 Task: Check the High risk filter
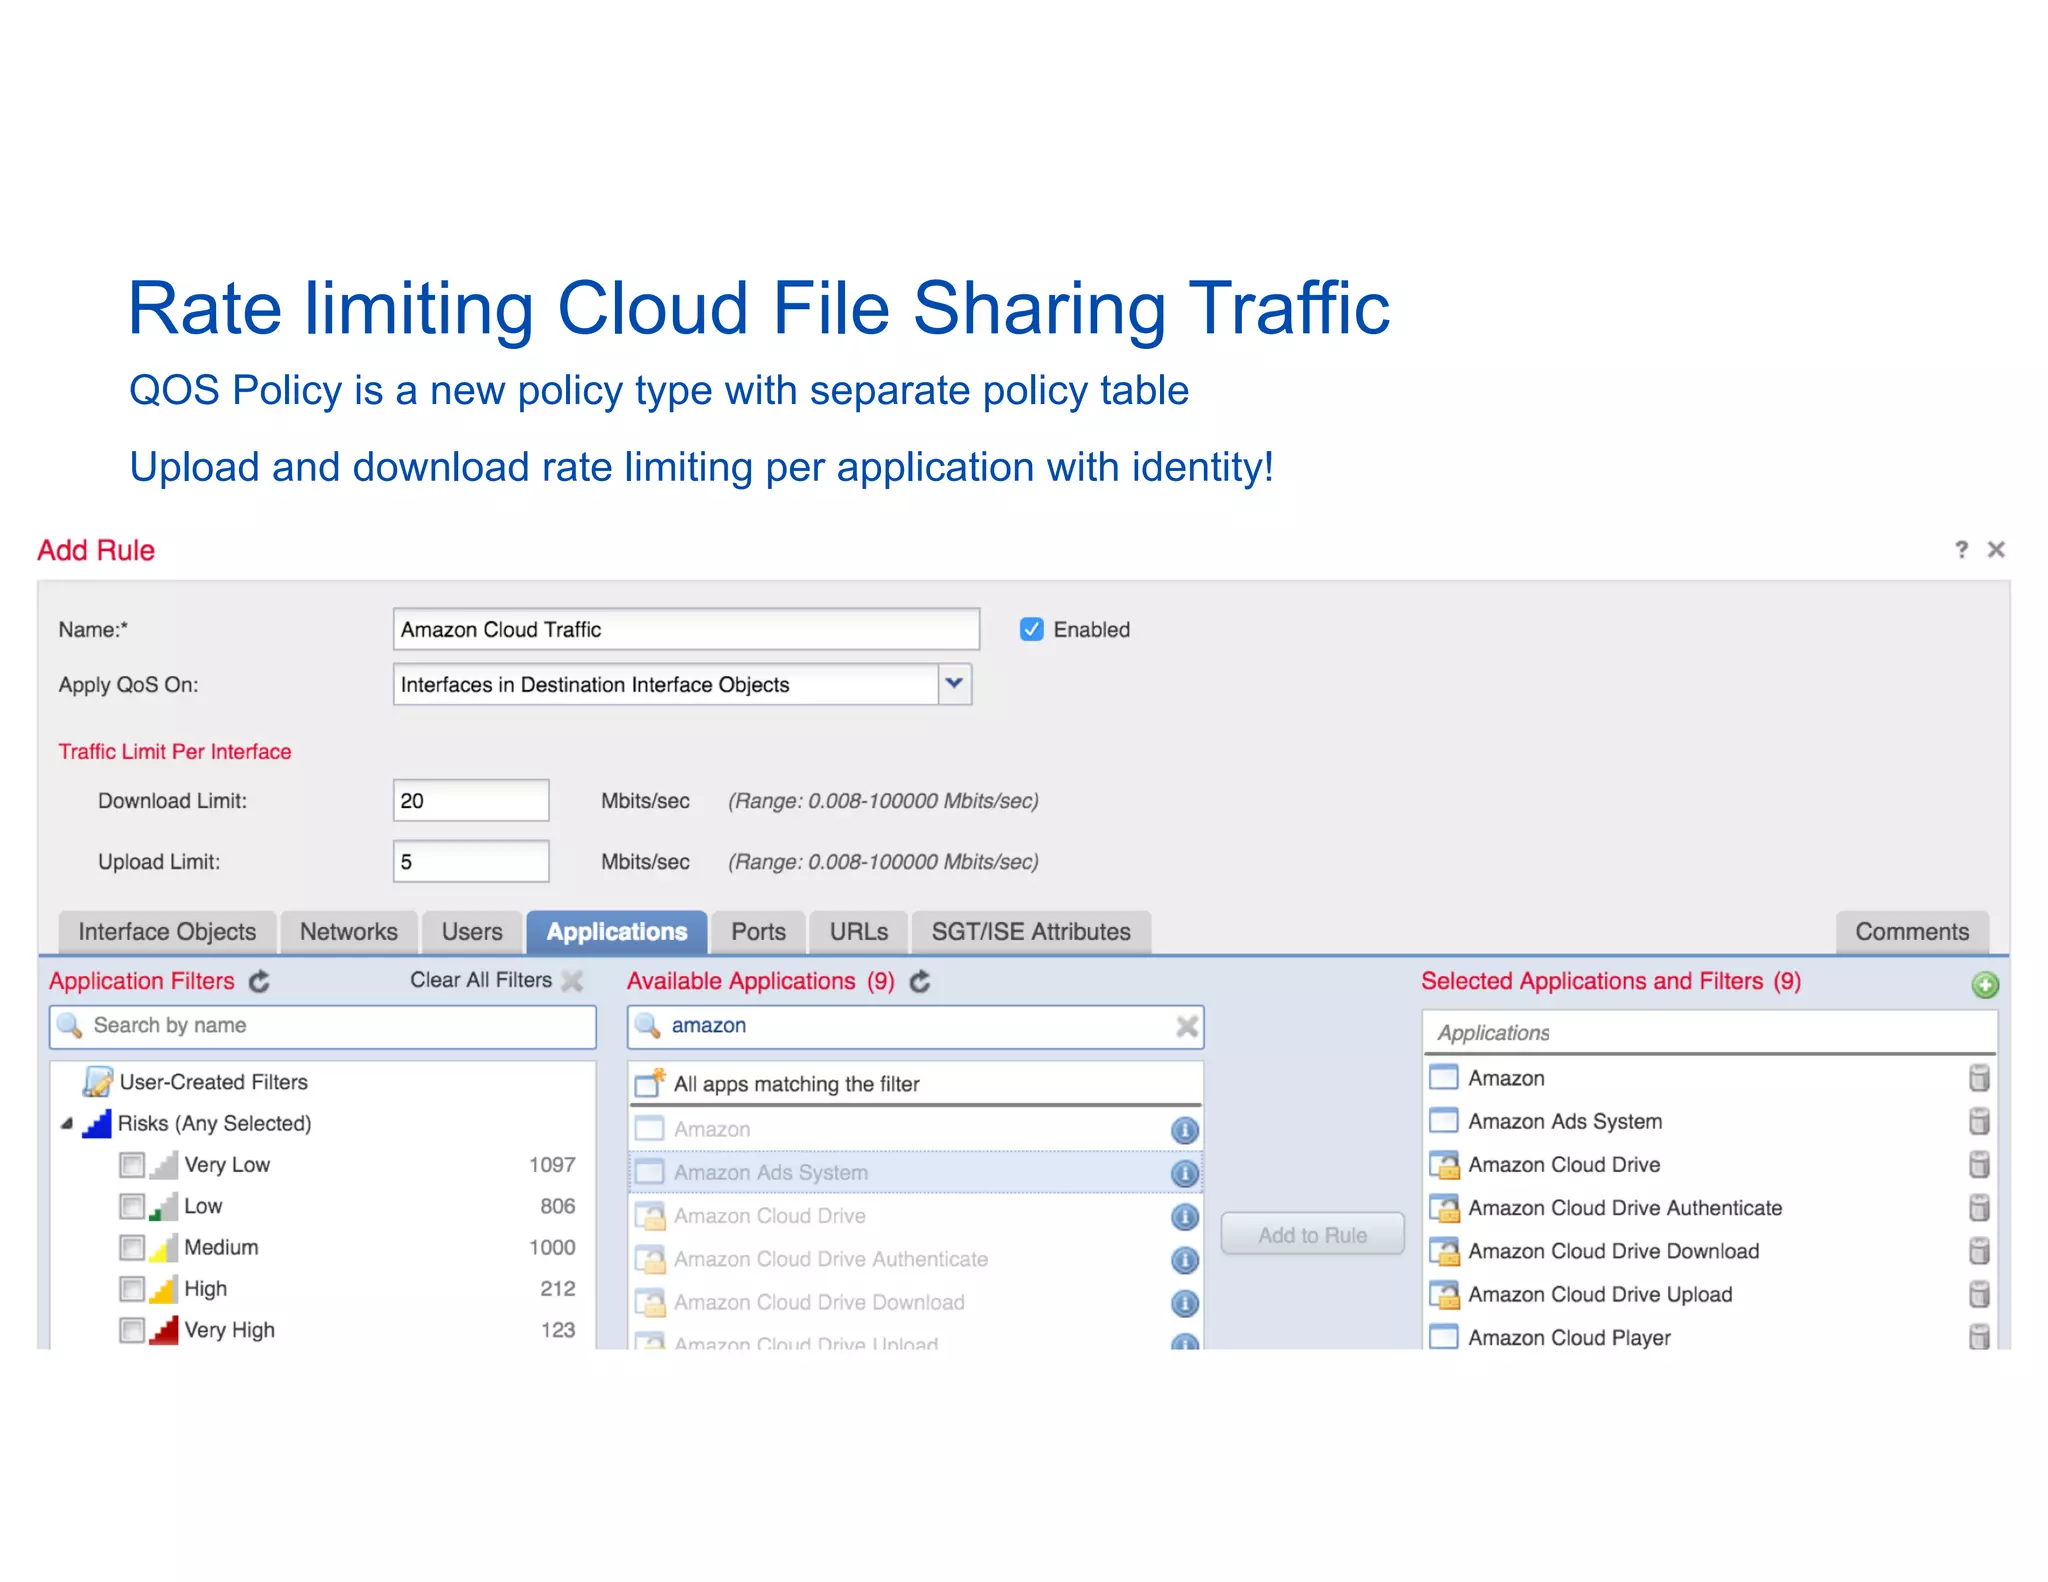pos(131,1288)
